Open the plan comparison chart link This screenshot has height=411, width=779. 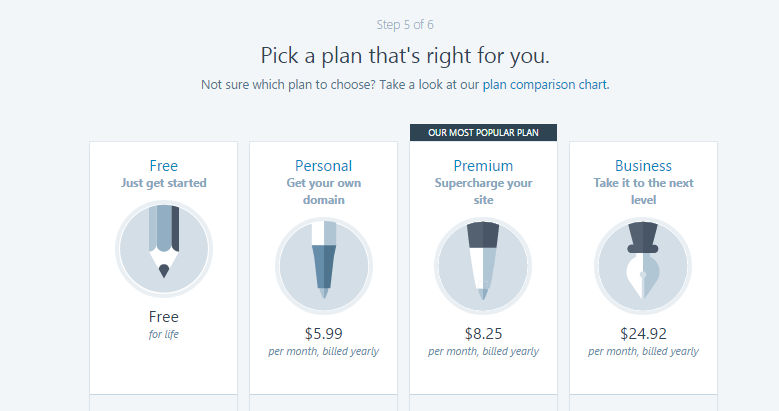coord(545,84)
